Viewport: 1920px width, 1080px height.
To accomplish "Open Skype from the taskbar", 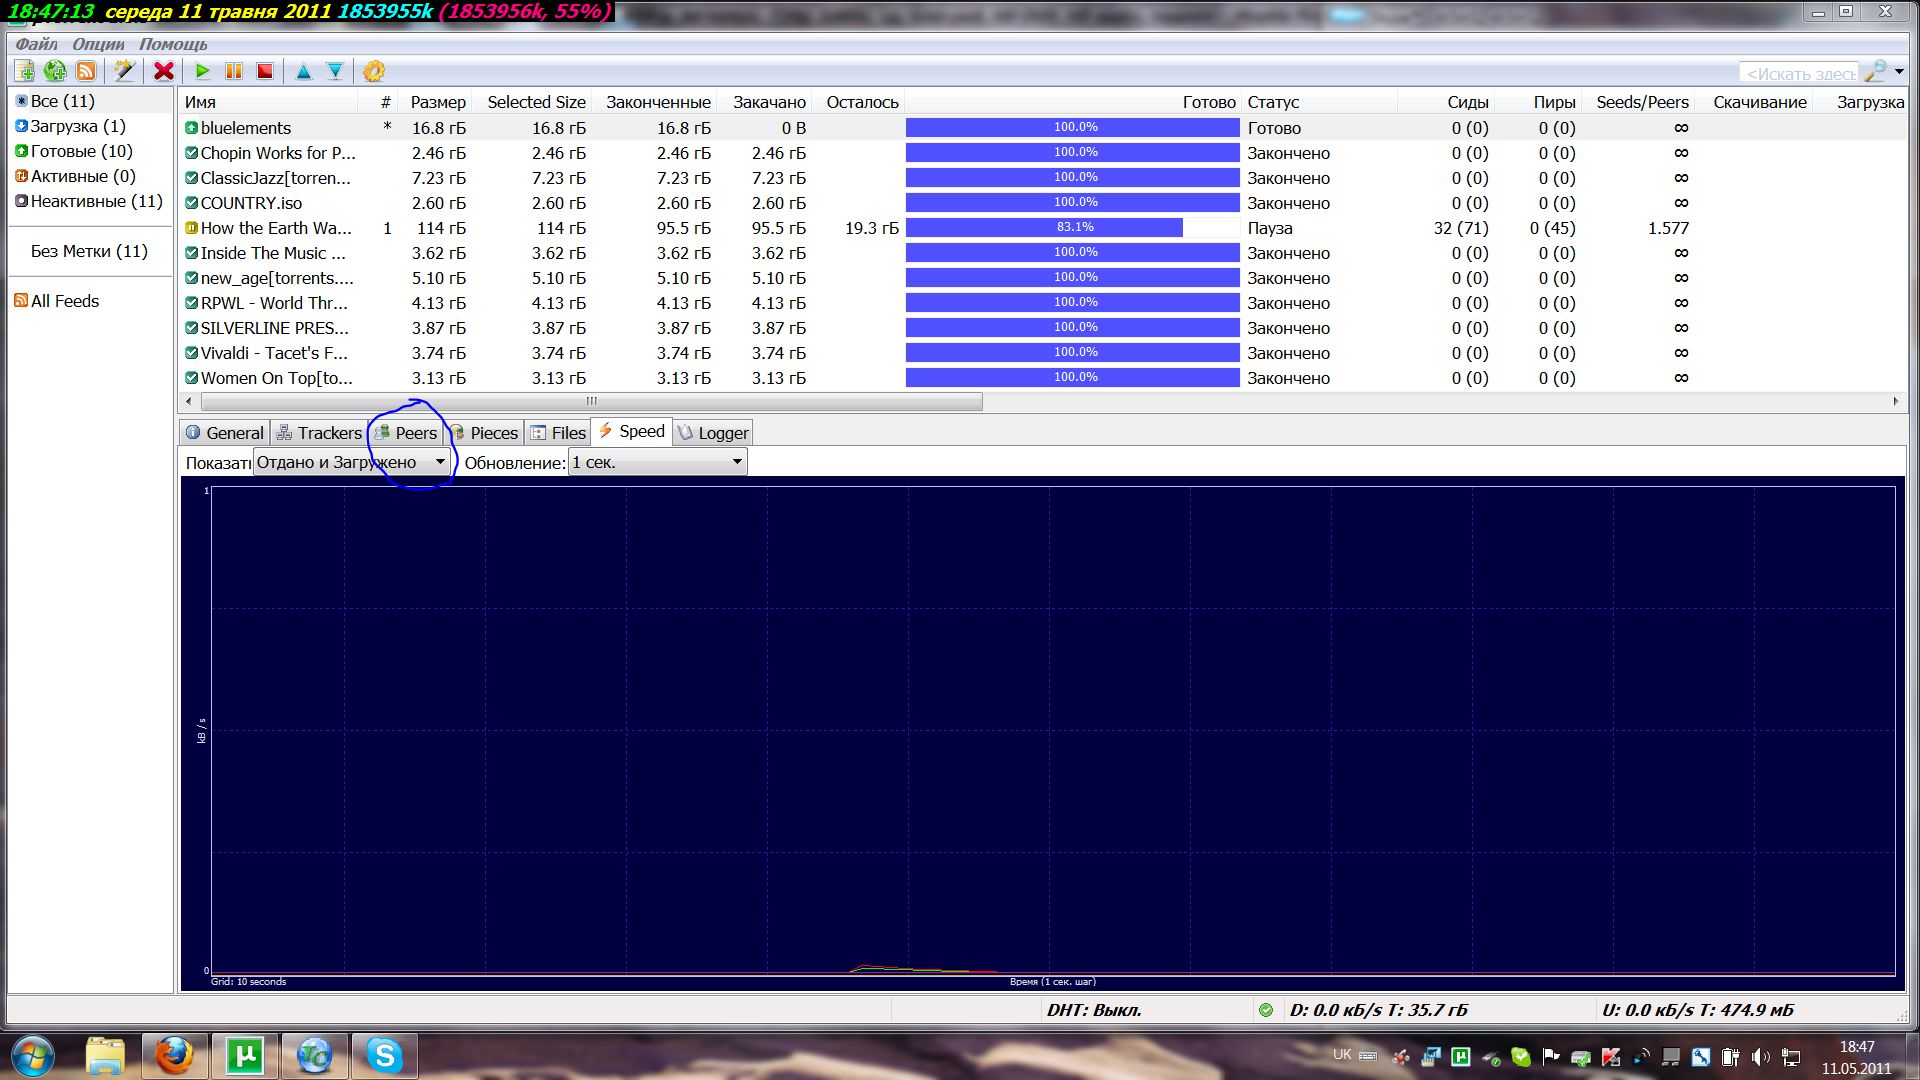I will click(x=384, y=1055).
